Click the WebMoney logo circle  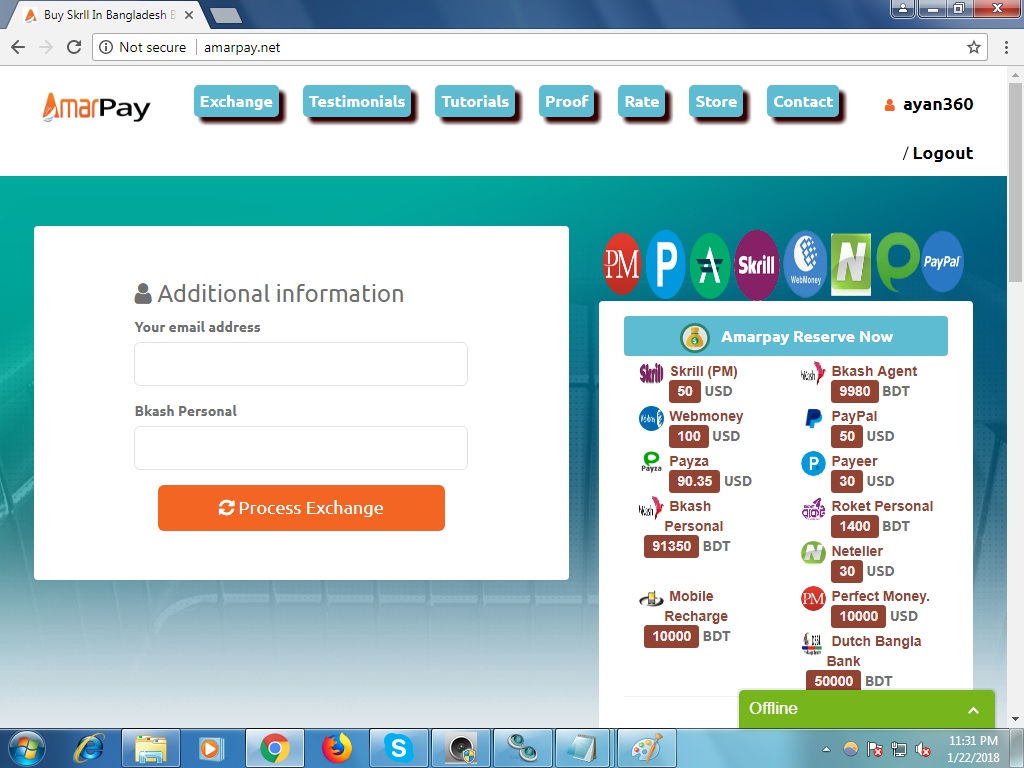pos(805,264)
